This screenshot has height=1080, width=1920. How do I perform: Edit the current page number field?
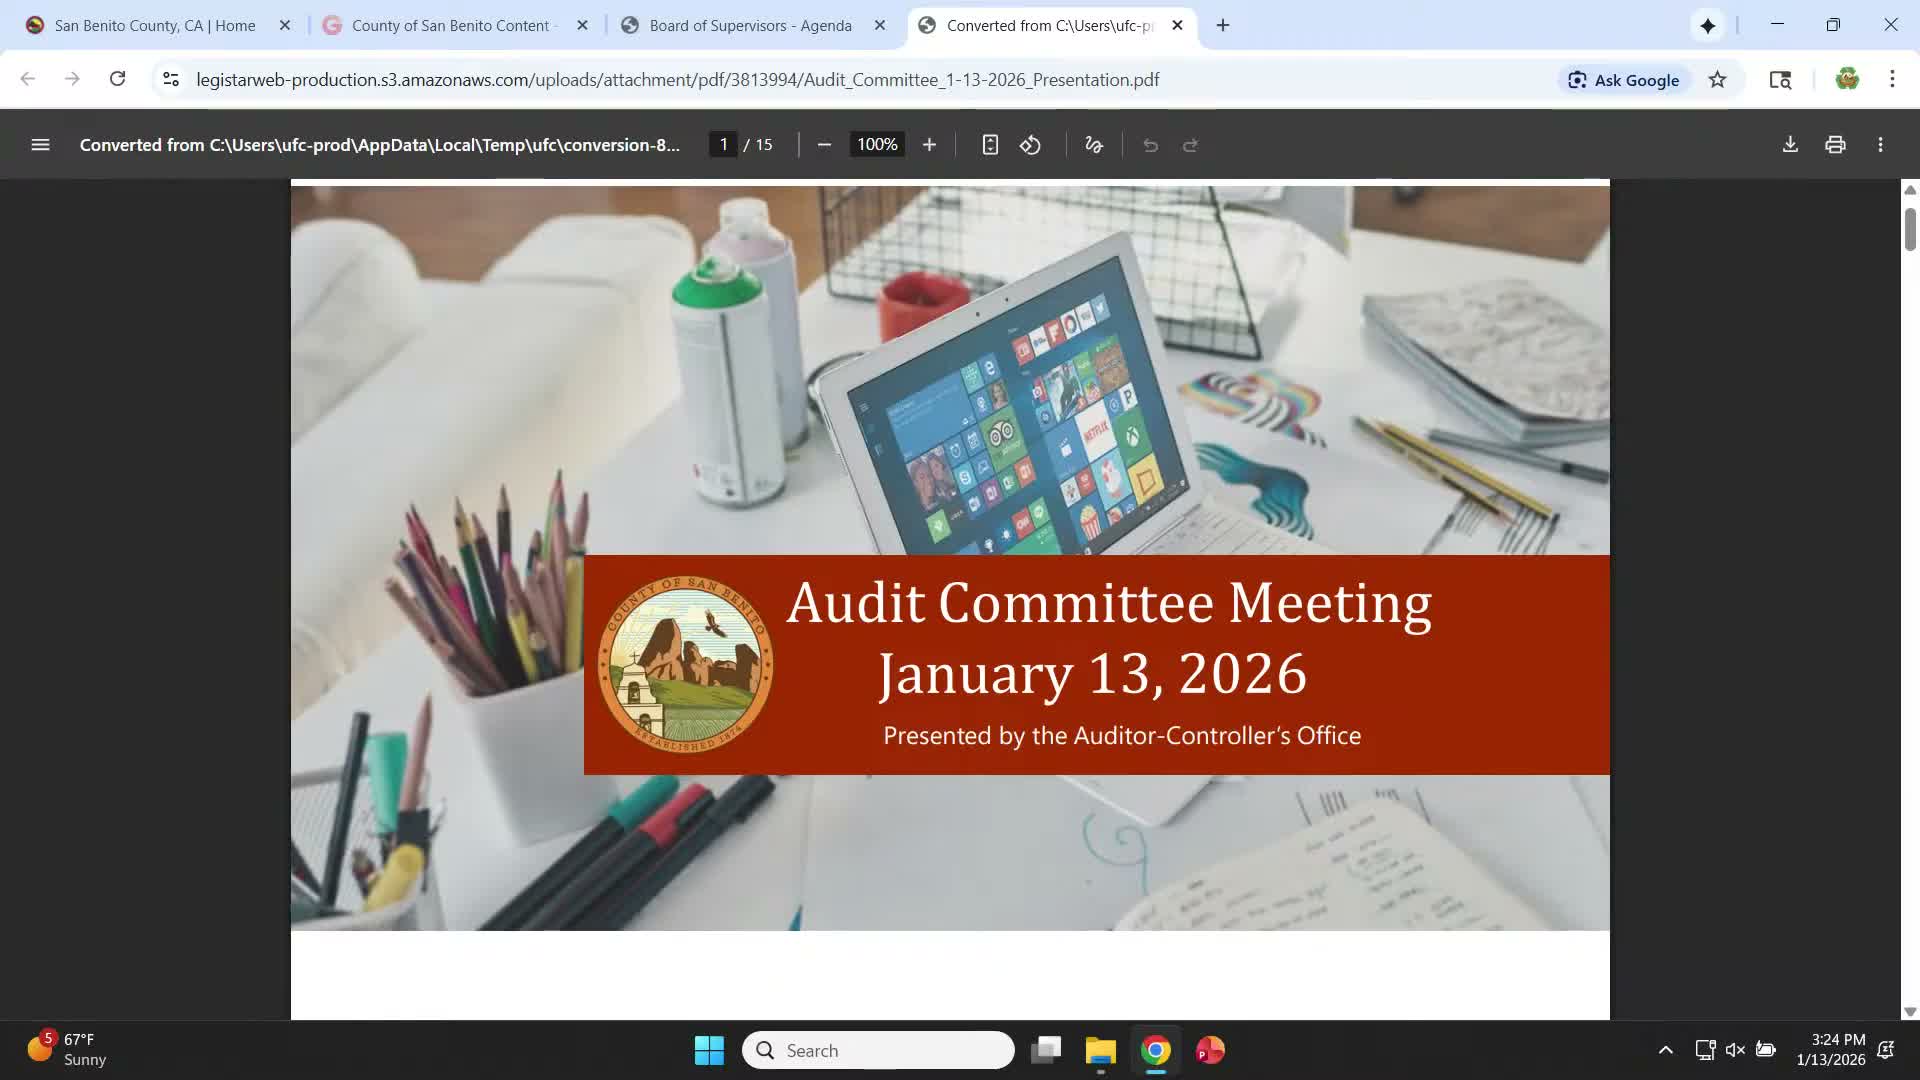pyautogui.click(x=723, y=145)
